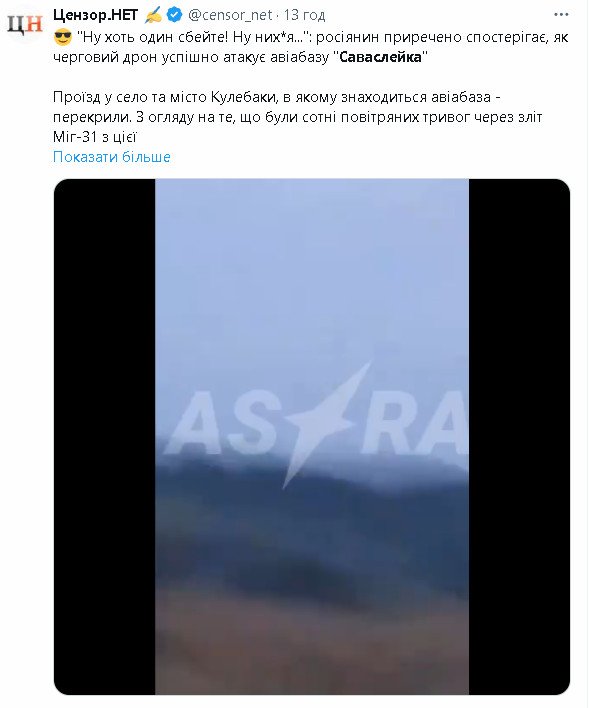Click the bold Саваслейка text
This screenshot has height=708, width=589.
pos(380,57)
